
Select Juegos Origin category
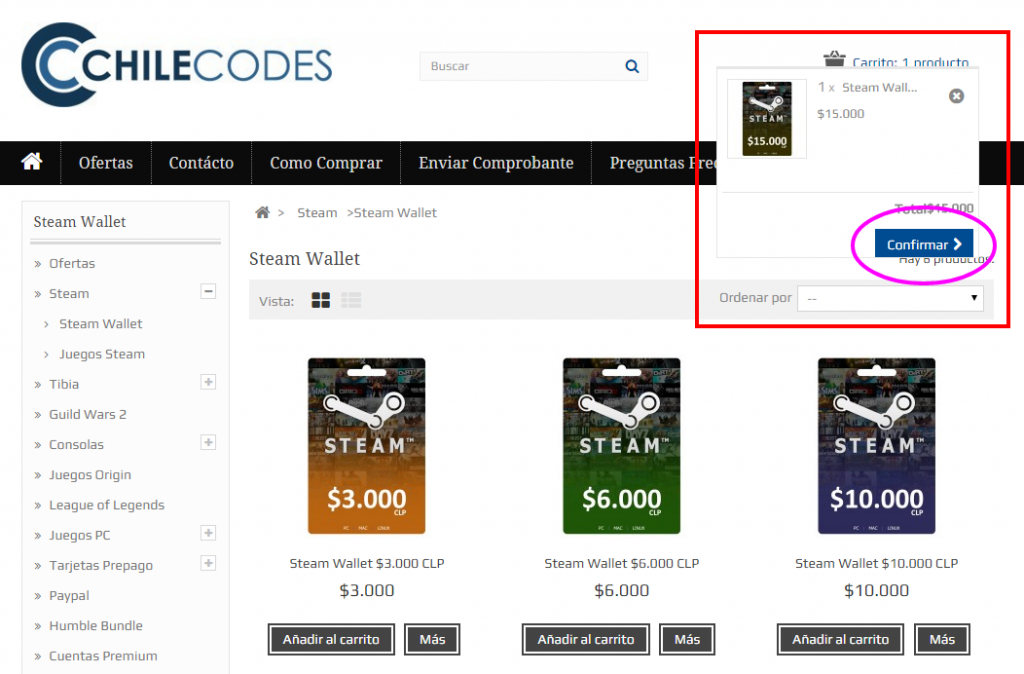90,475
